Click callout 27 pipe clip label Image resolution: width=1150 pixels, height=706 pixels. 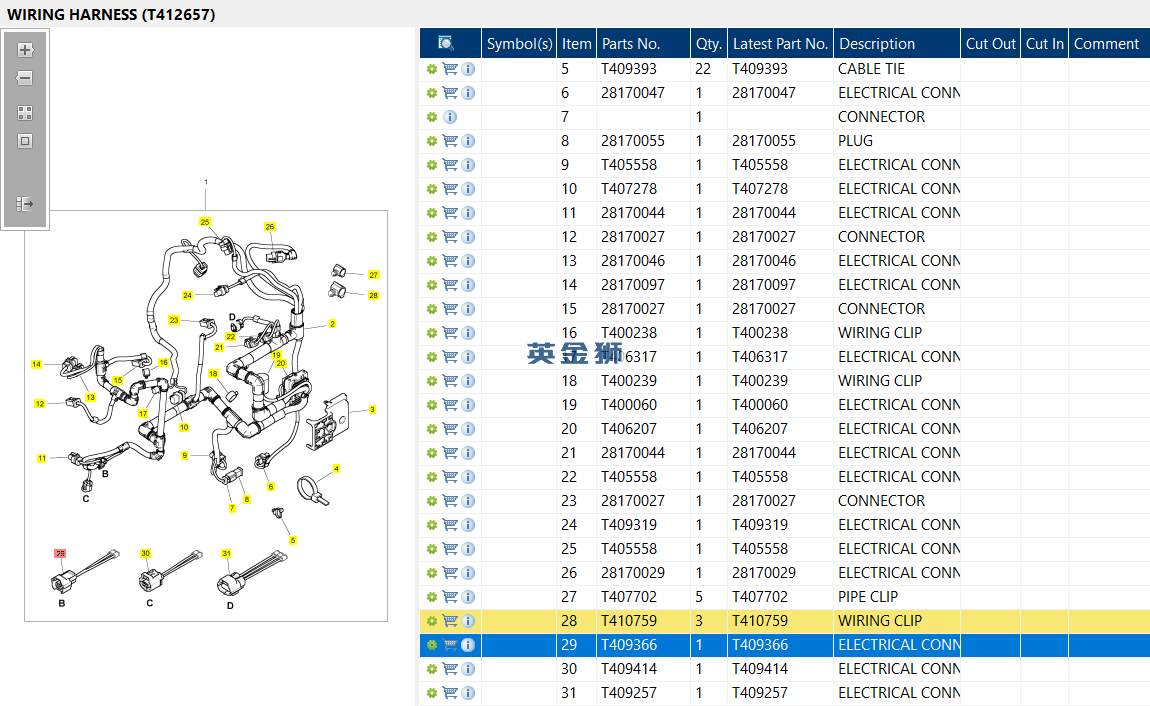click(373, 275)
